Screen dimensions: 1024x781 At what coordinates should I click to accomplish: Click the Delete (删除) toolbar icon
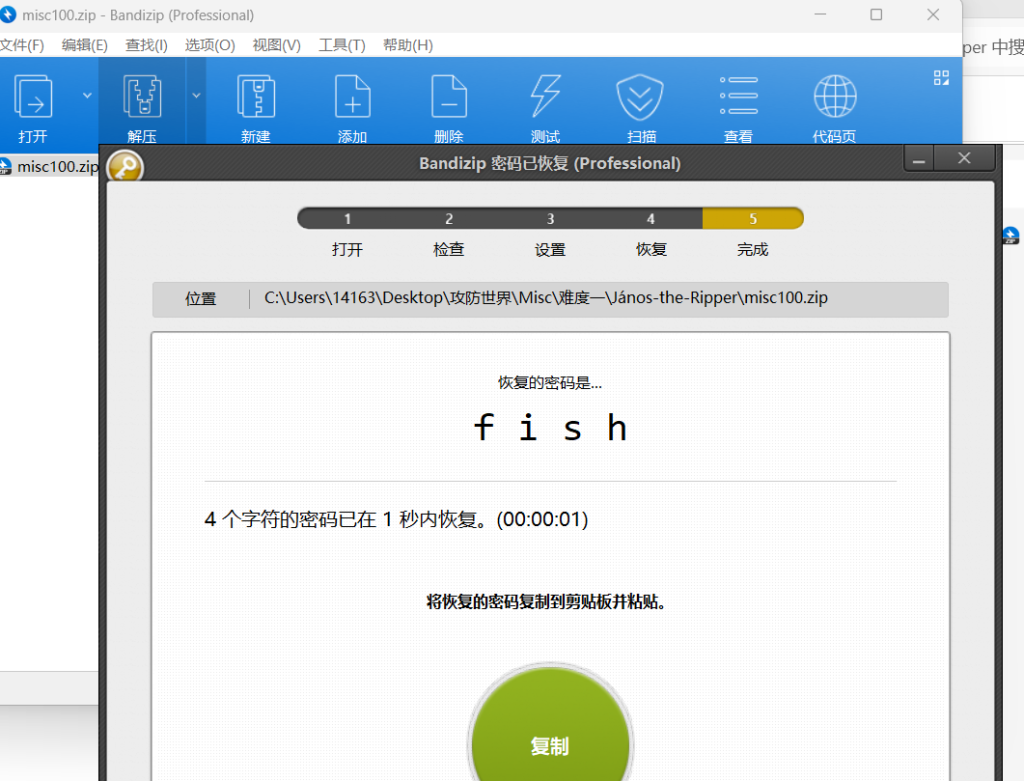click(x=448, y=98)
